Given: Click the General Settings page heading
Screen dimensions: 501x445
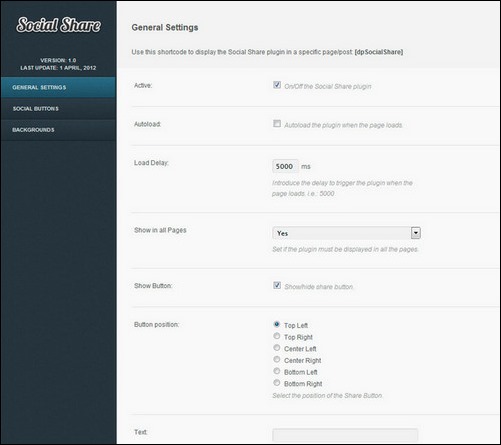Looking at the screenshot, I should pyautogui.click(x=165, y=27).
